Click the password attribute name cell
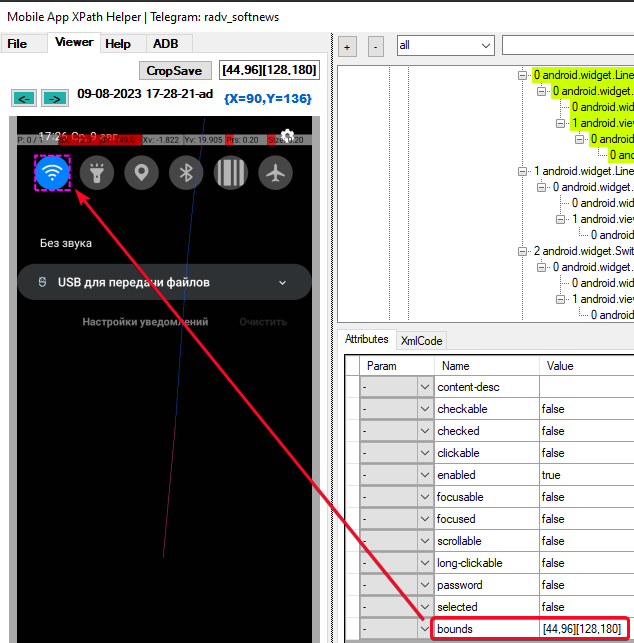 point(486,585)
